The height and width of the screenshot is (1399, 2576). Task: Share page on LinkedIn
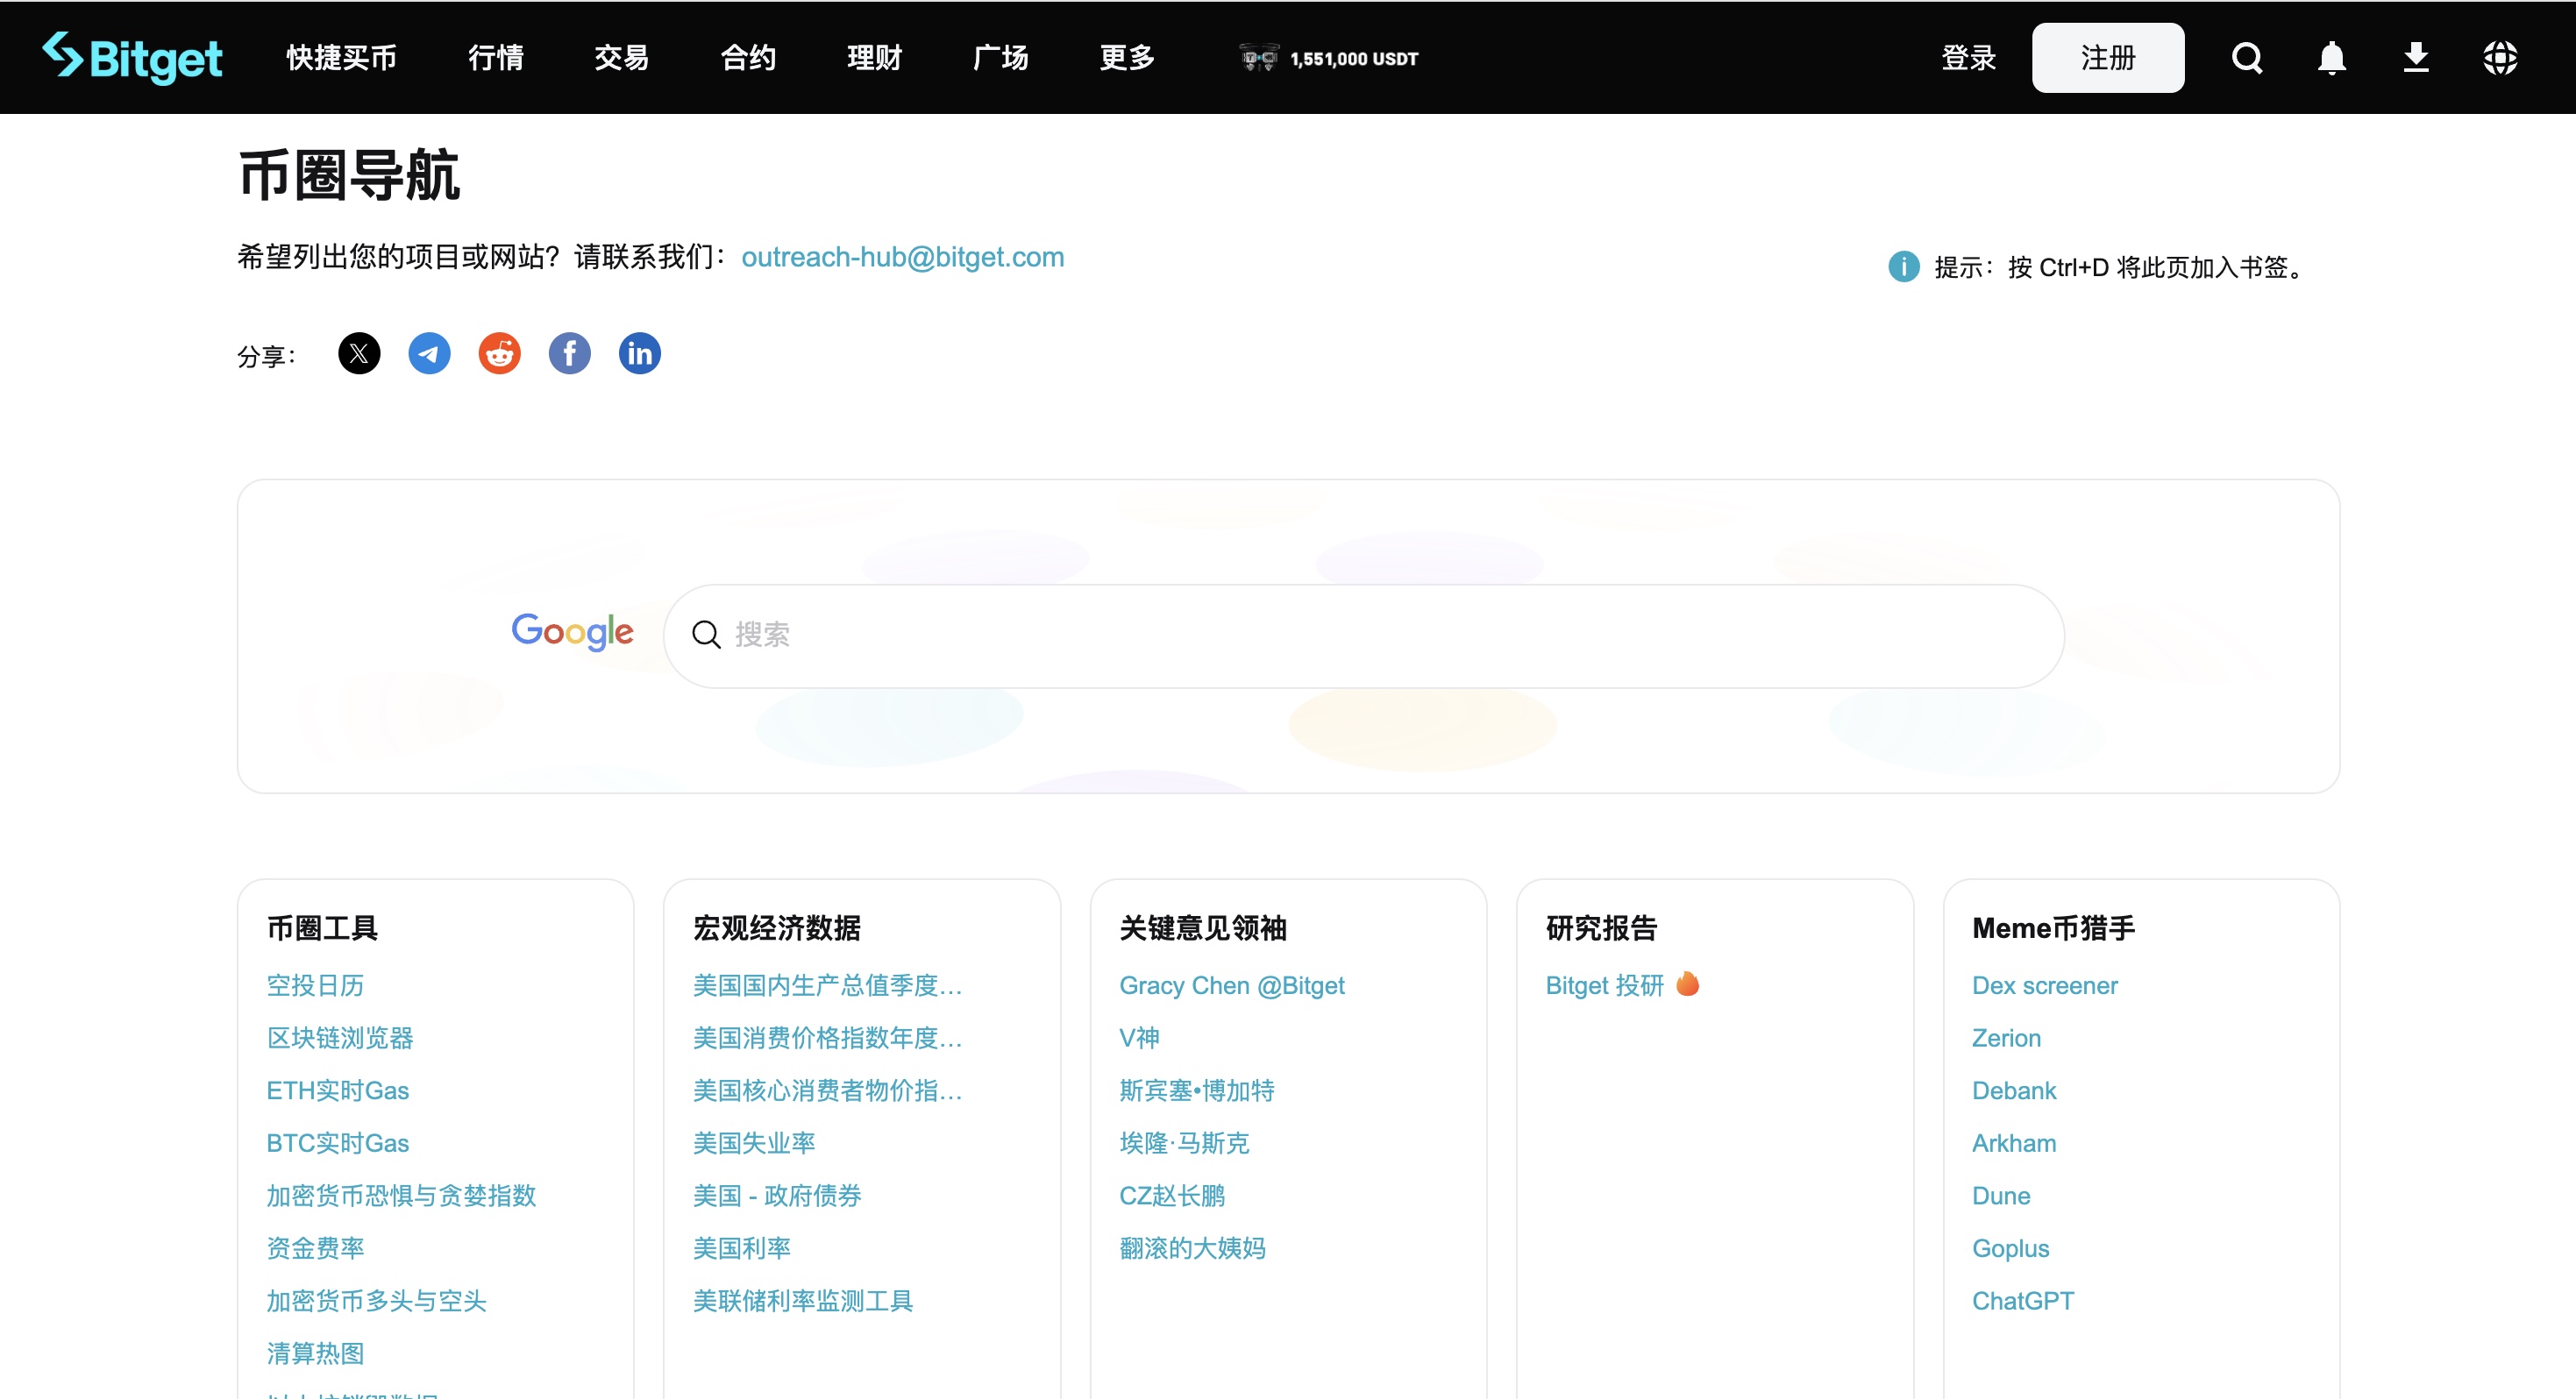(639, 353)
